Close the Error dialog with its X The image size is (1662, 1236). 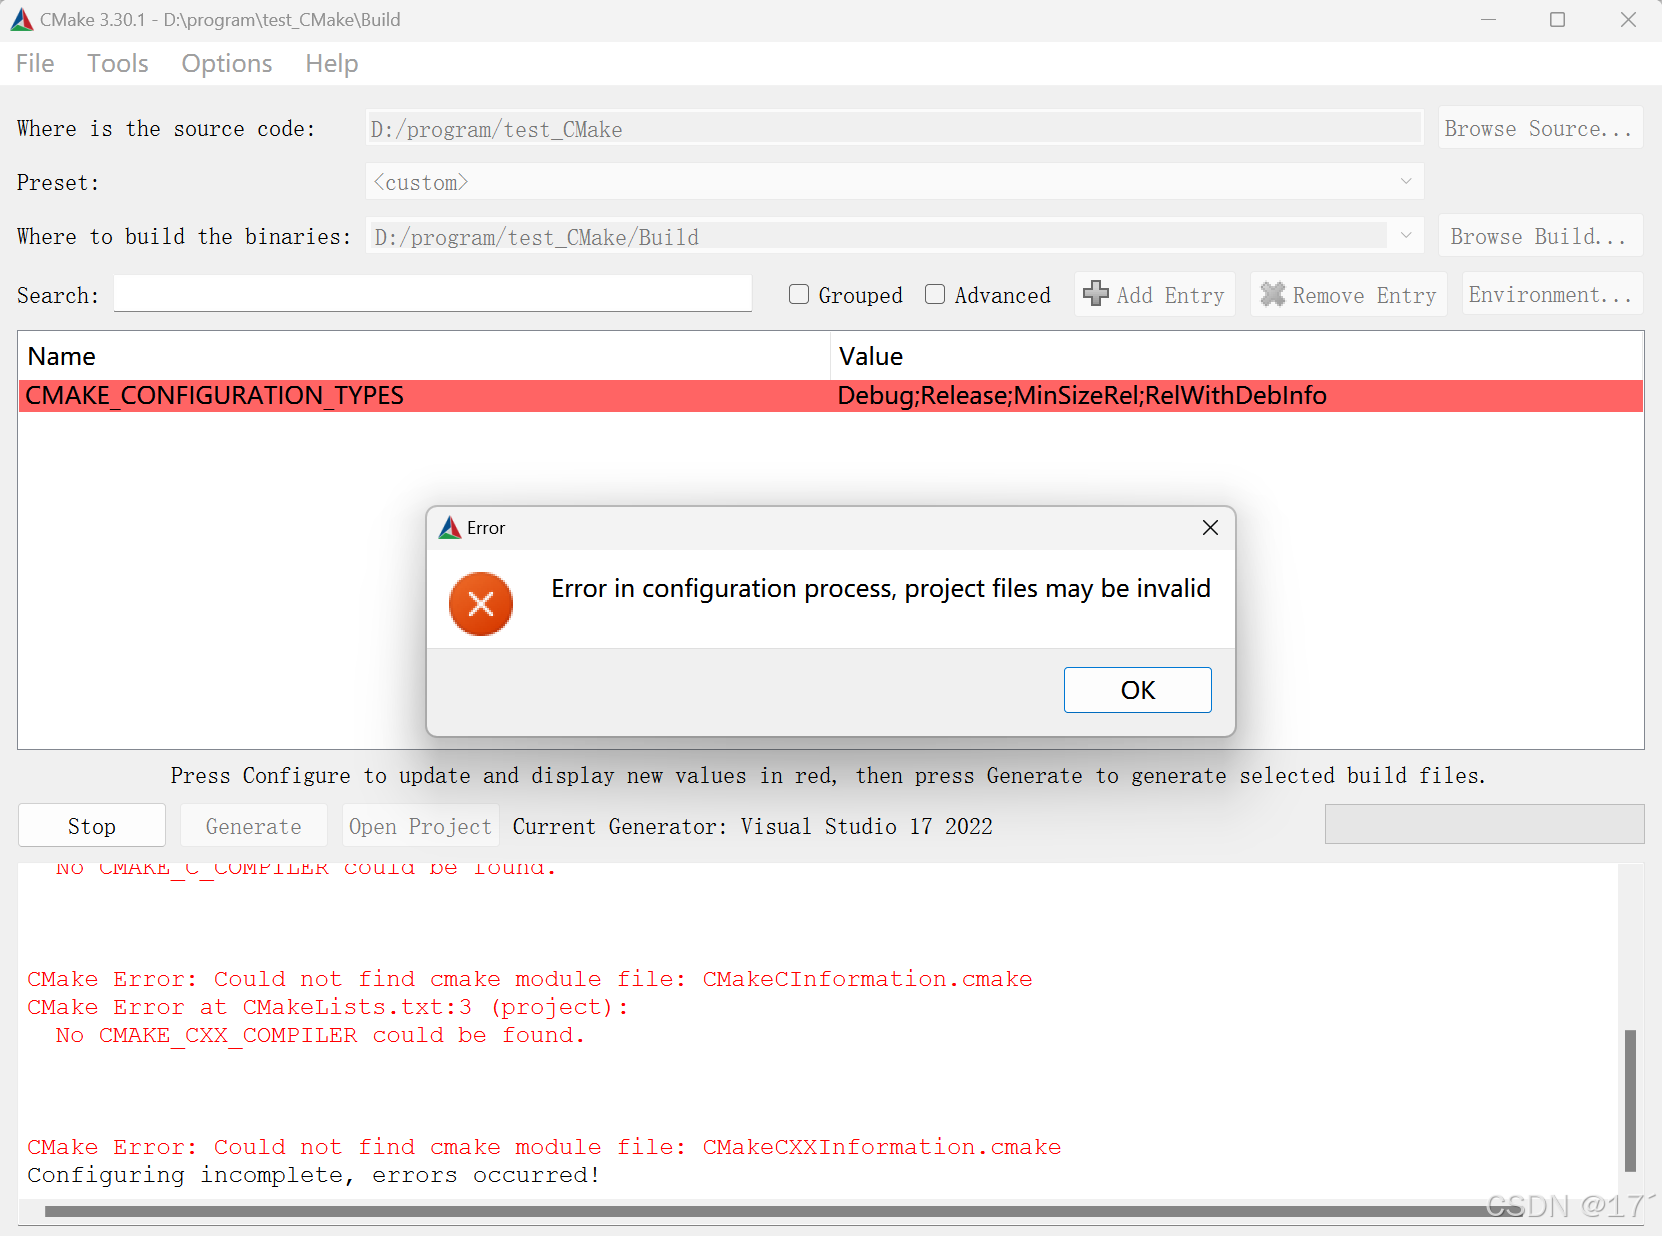(1210, 528)
